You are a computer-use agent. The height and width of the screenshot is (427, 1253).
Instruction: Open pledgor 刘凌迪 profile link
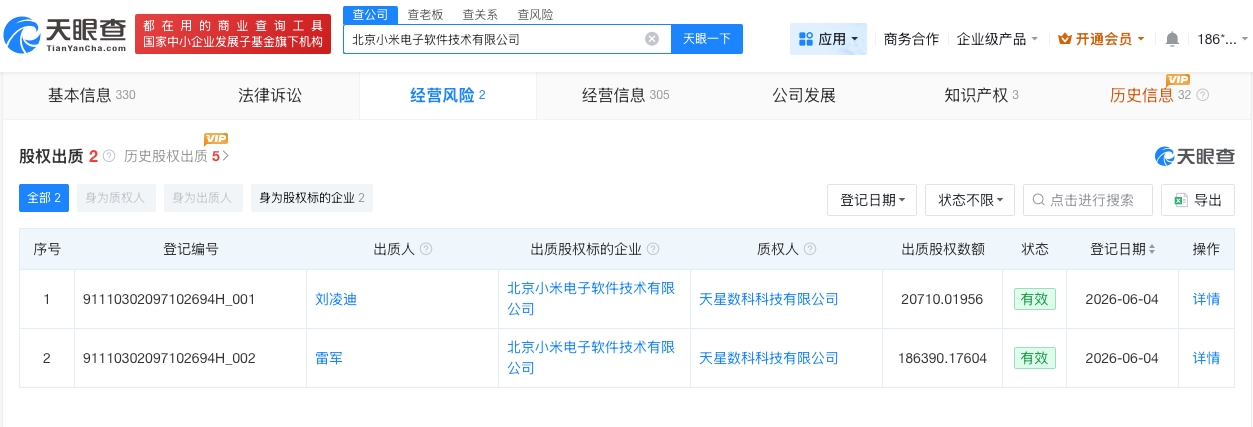coord(336,299)
